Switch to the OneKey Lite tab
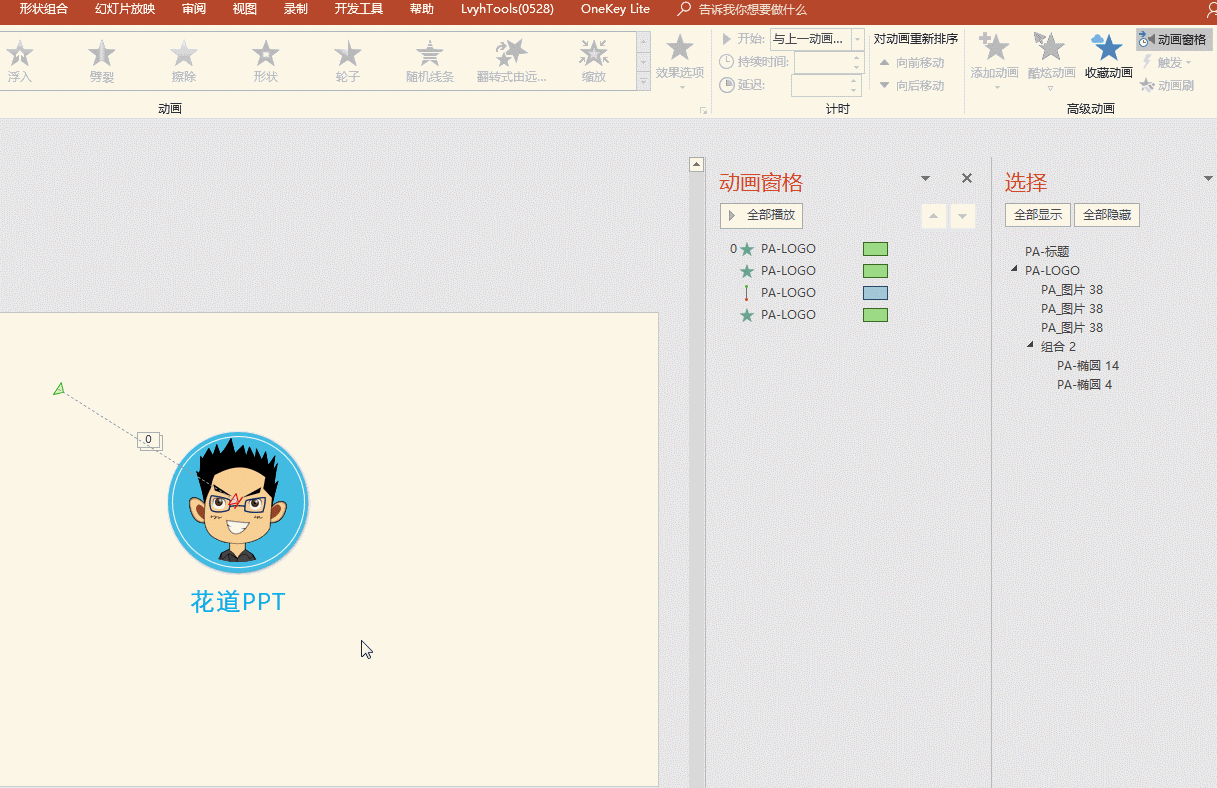Image resolution: width=1217 pixels, height=788 pixels. (x=615, y=9)
